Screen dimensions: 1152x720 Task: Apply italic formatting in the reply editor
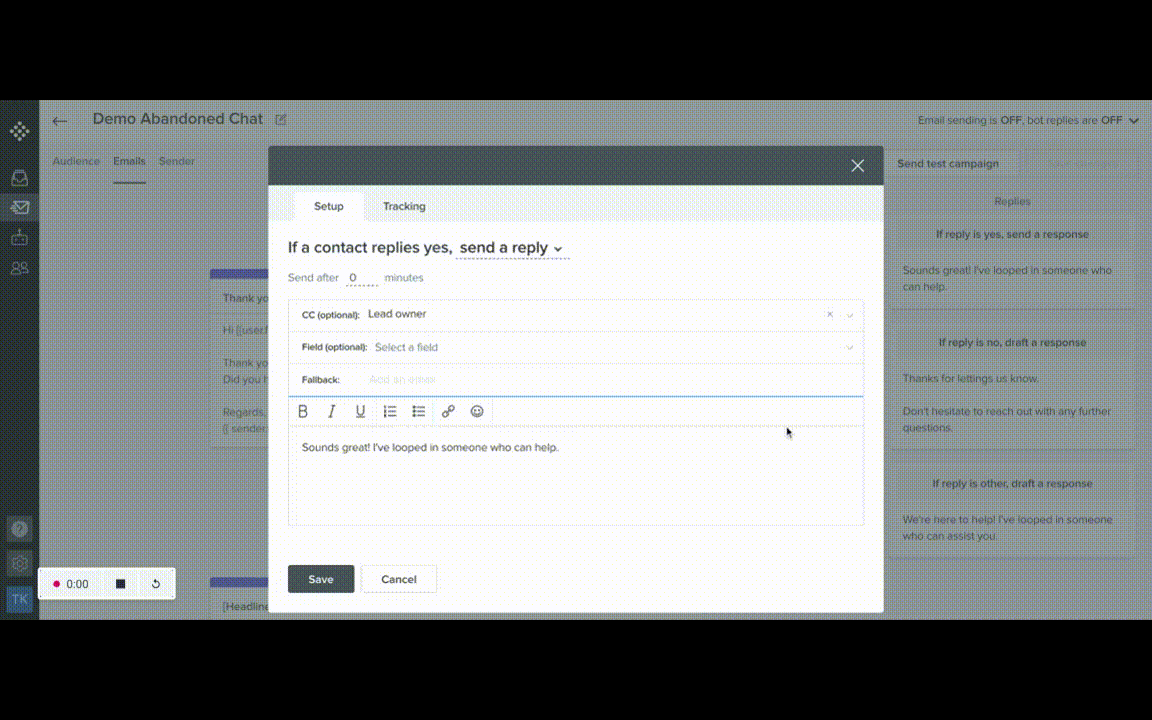coord(331,411)
